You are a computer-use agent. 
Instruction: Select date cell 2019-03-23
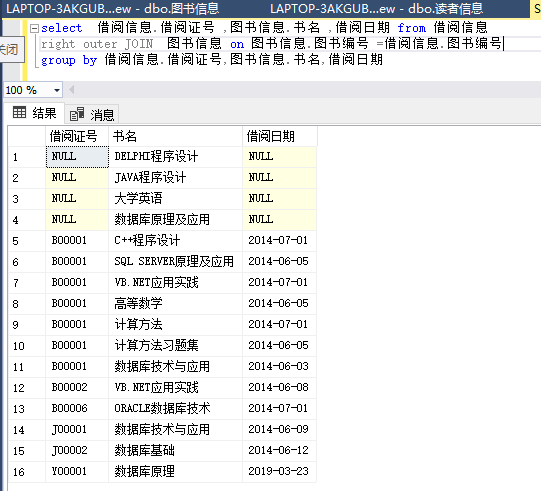(280, 472)
